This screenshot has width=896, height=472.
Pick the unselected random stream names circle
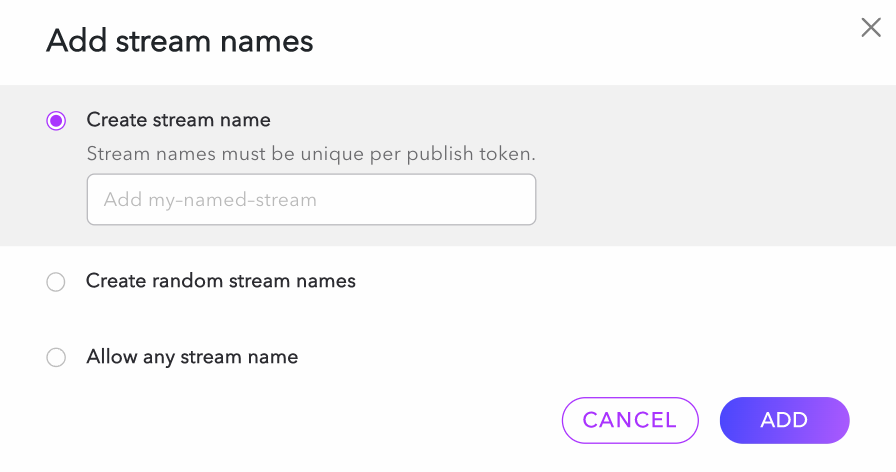[56, 282]
